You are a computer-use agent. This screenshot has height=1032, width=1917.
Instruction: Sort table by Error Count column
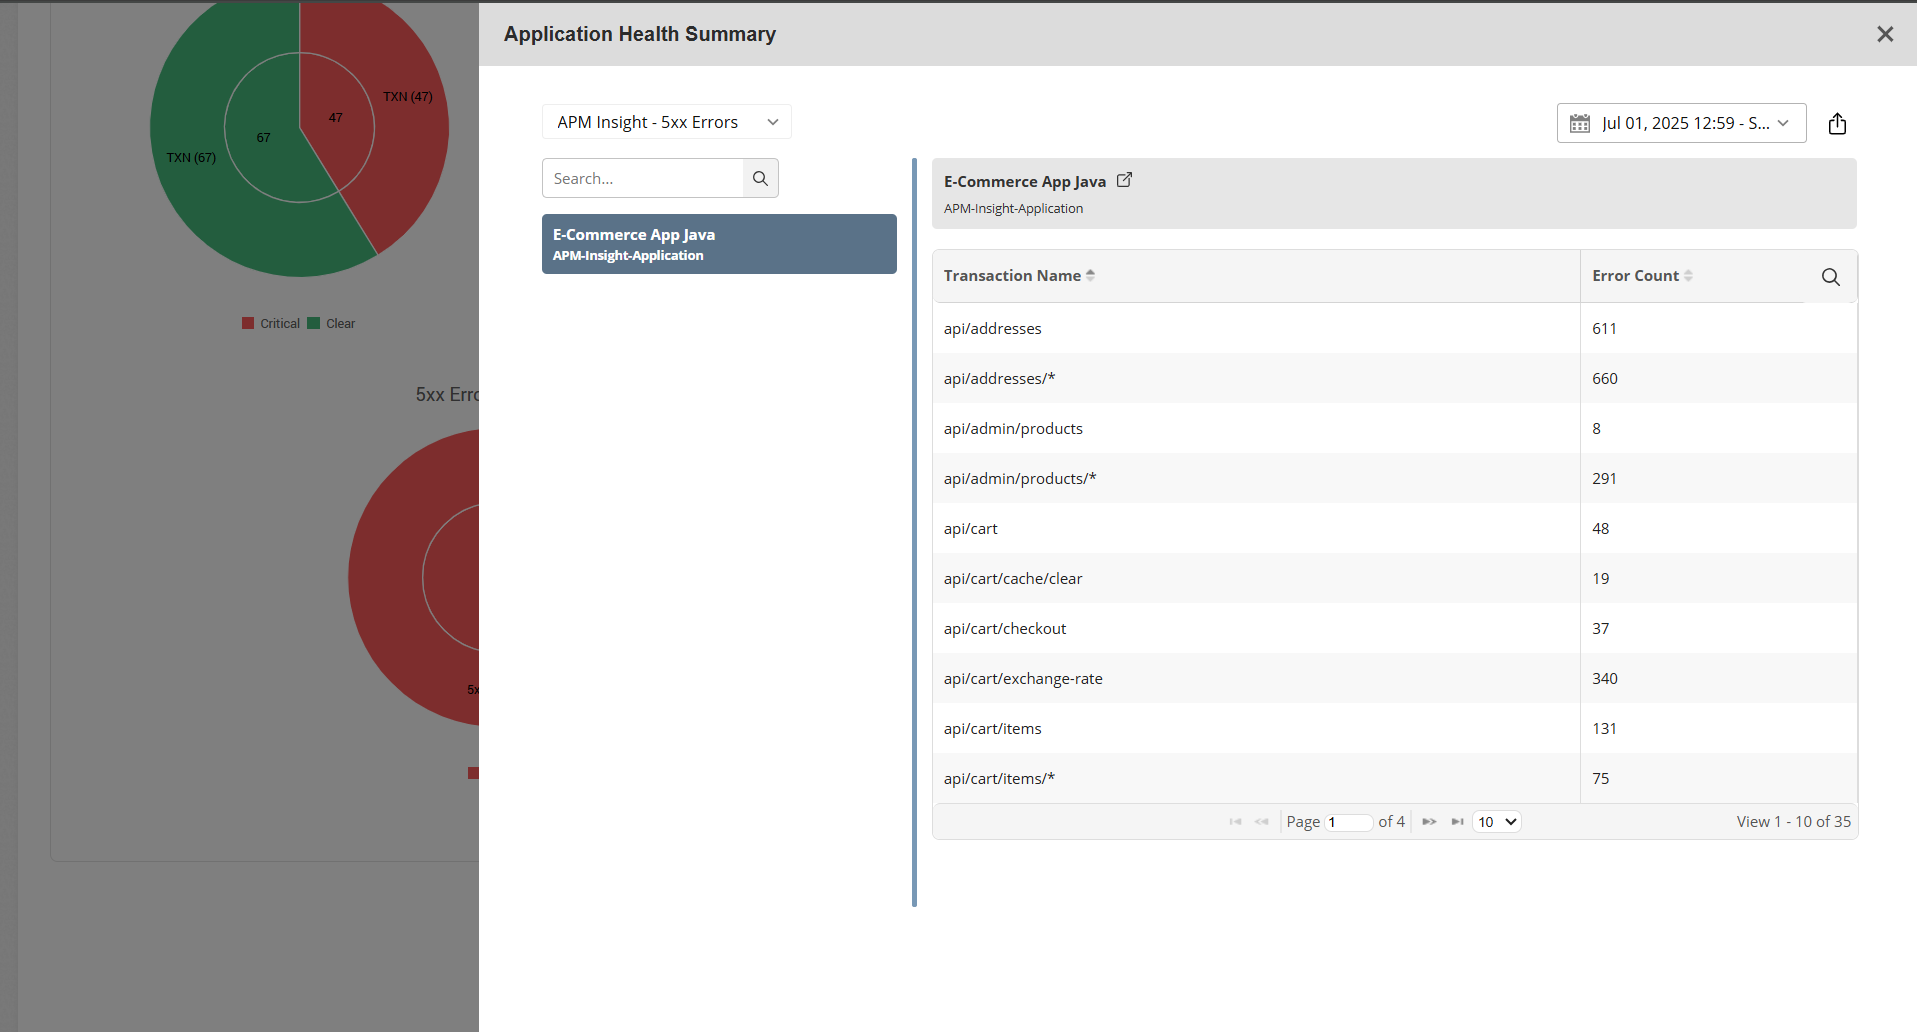[x=1688, y=274]
